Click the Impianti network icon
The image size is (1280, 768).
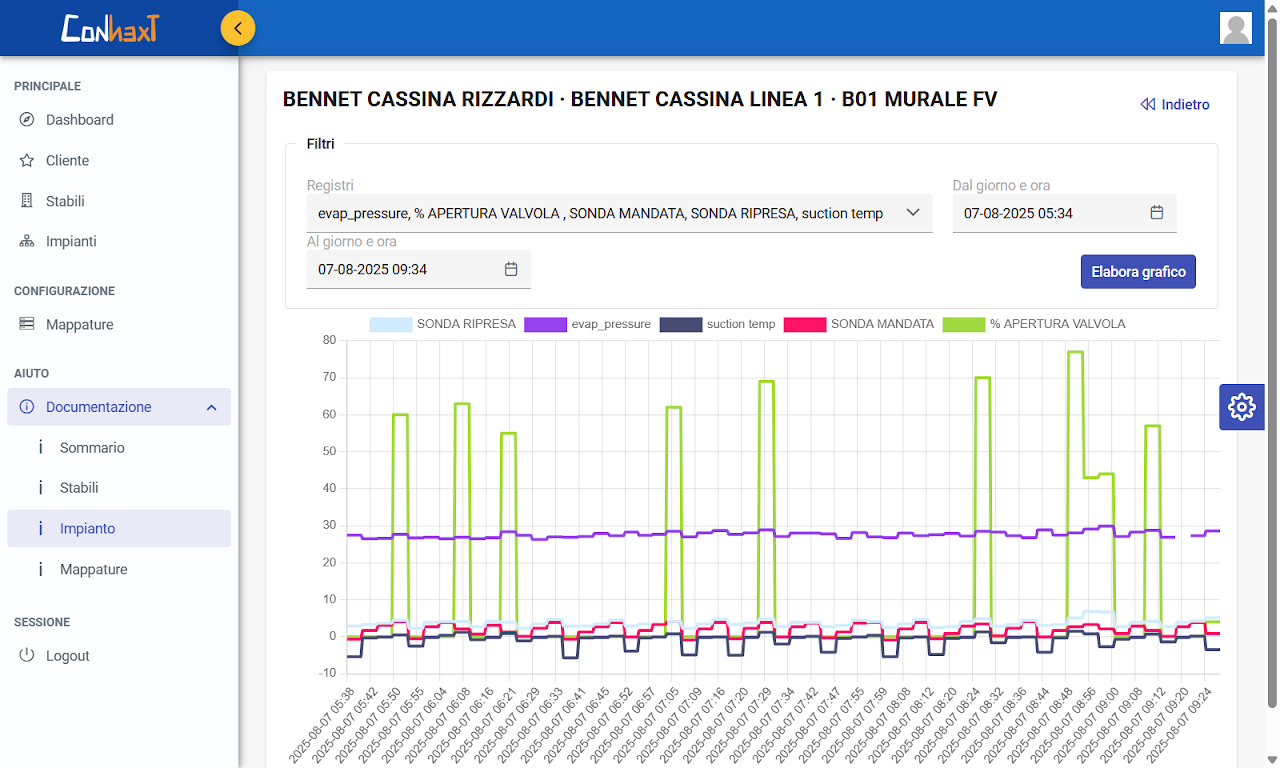(27, 242)
